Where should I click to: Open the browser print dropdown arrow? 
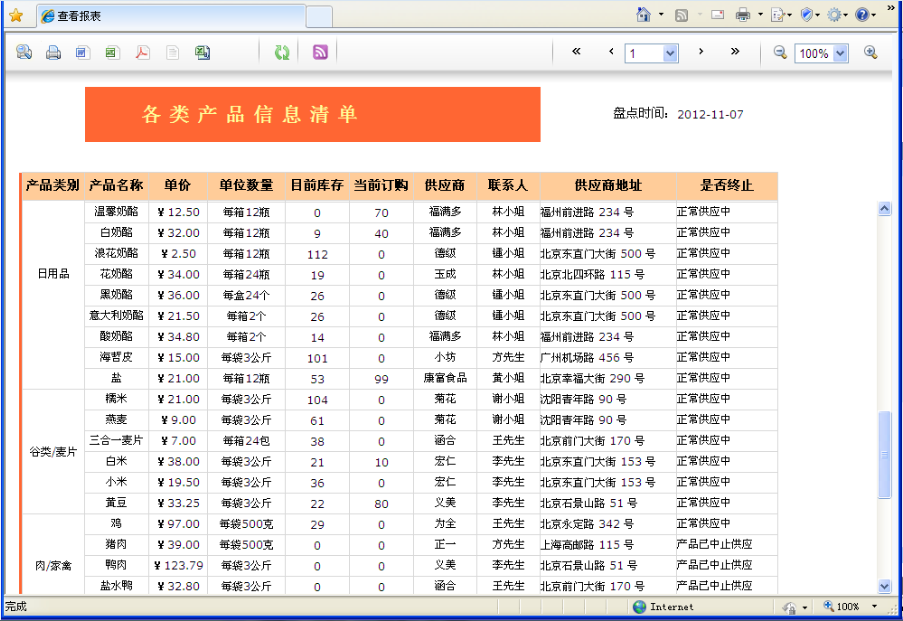point(760,14)
